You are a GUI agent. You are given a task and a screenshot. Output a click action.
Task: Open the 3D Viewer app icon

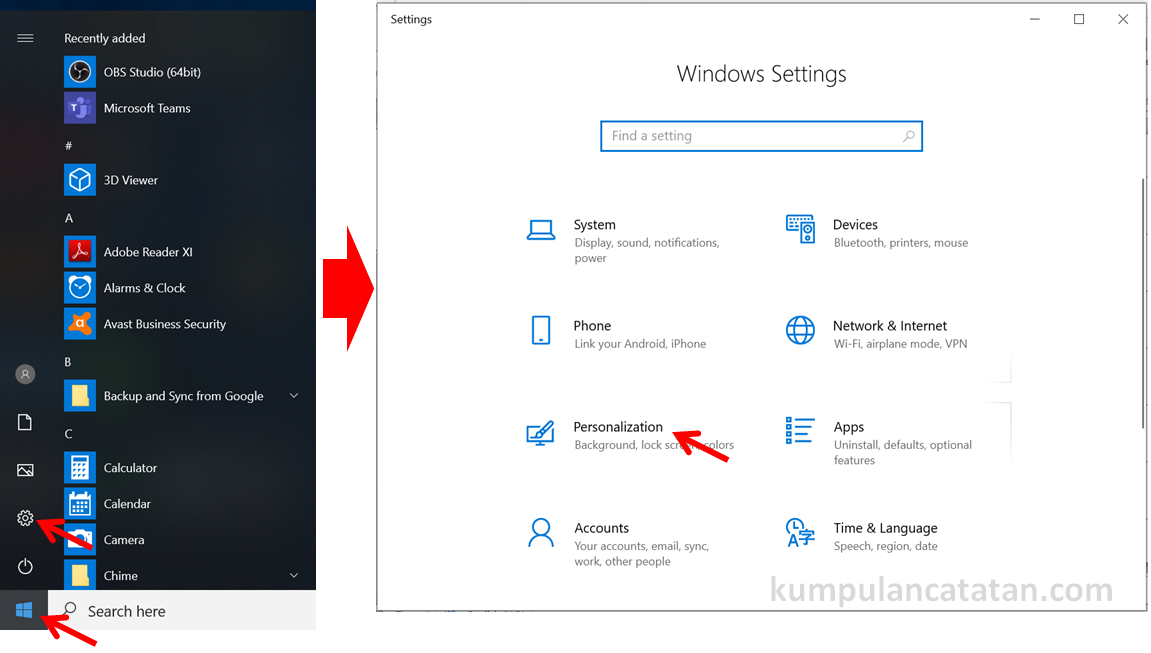coord(79,180)
